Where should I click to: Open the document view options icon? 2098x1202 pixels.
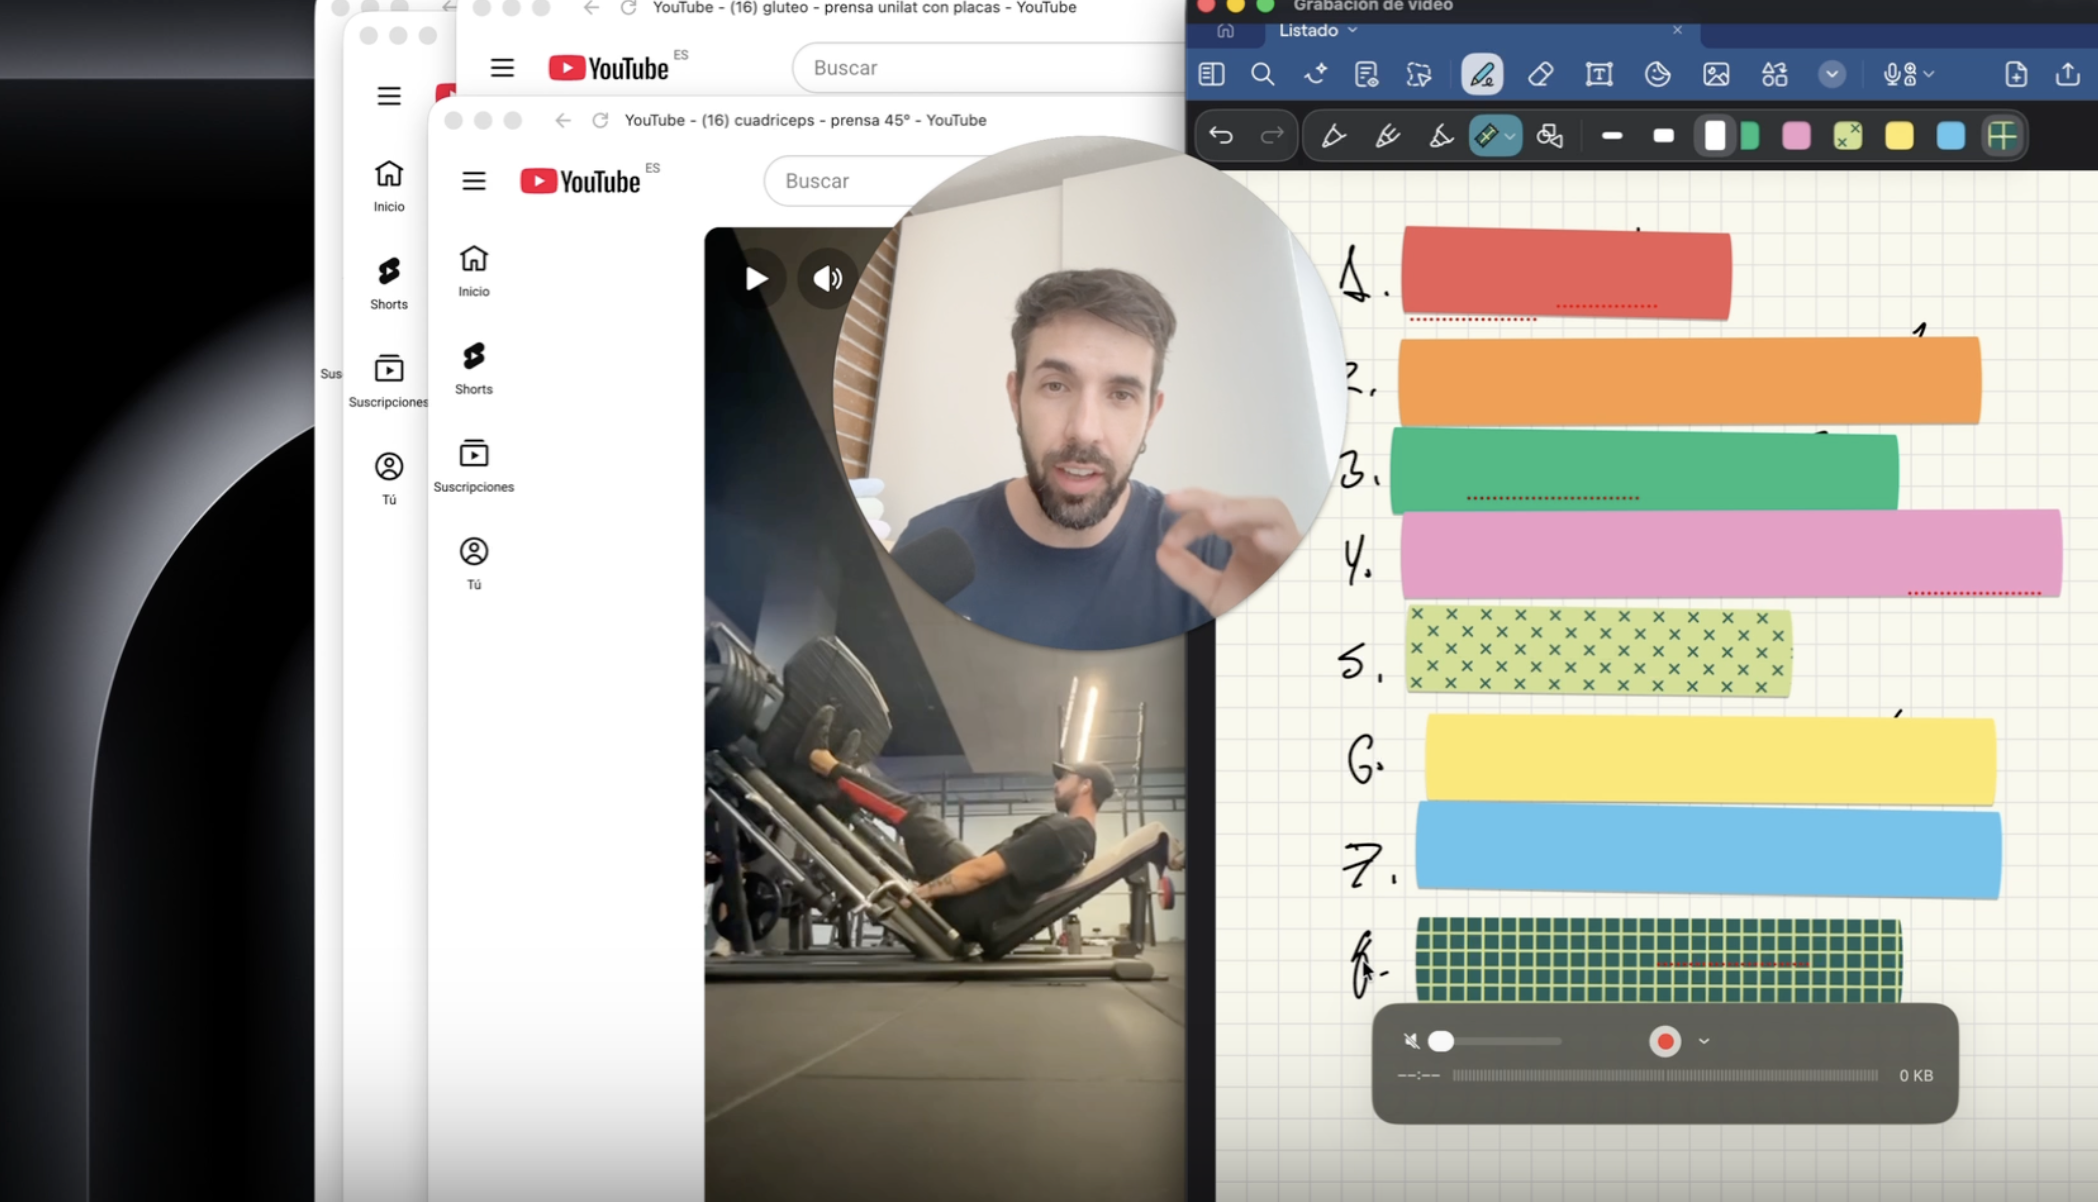pyautogui.click(x=1366, y=74)
